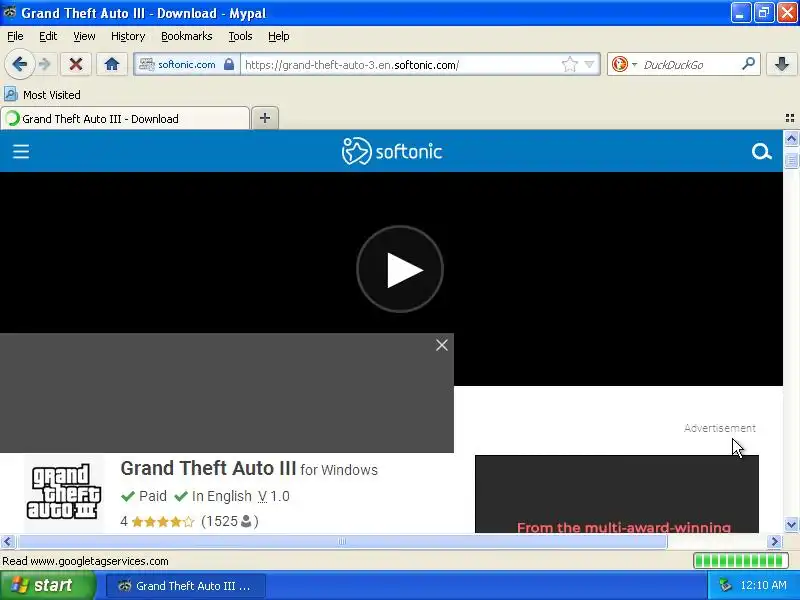800x600 pixels.
Task: Click the dark advertisement banner
Action: click(x=617, y=494)
